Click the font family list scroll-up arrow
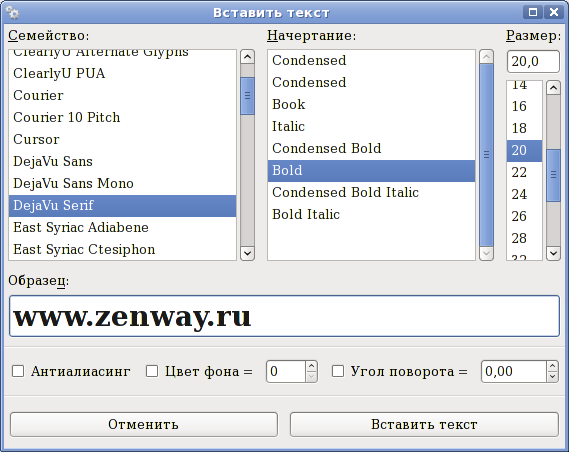569x452 pixels. tap(247, 57)
